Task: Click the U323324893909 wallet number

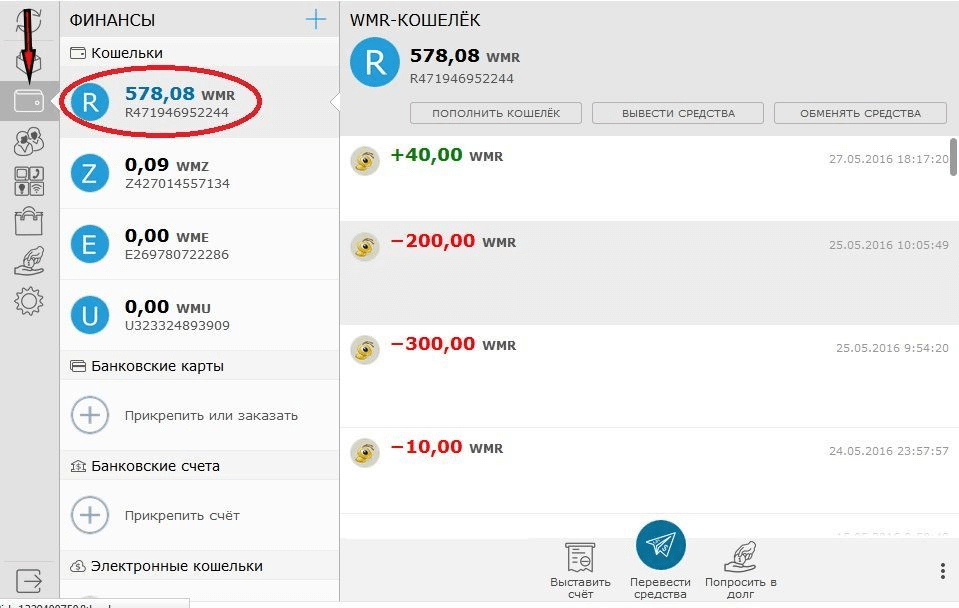Action: (177, 325)
